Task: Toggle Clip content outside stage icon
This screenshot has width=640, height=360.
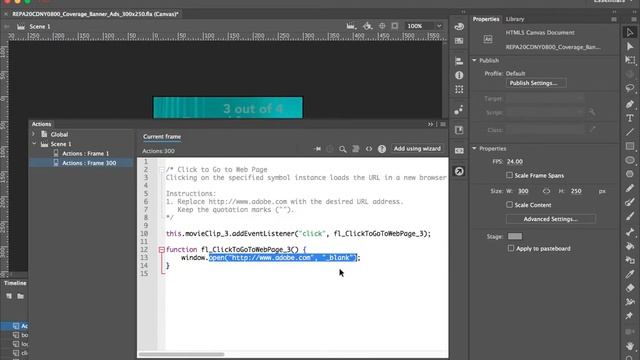Action: [395, 26]
